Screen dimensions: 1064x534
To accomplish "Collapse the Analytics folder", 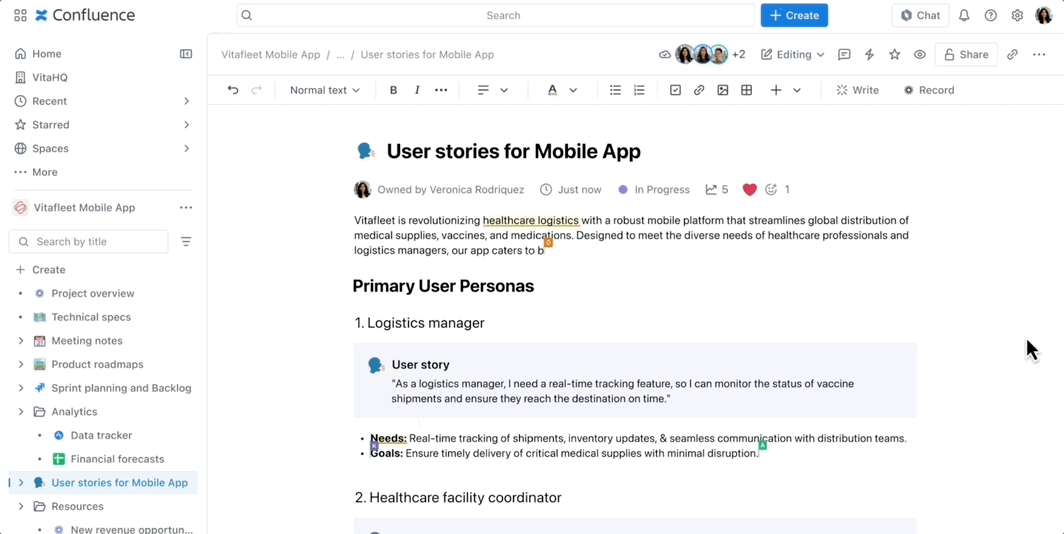I will pyautogui.click(x=21, y=412).
